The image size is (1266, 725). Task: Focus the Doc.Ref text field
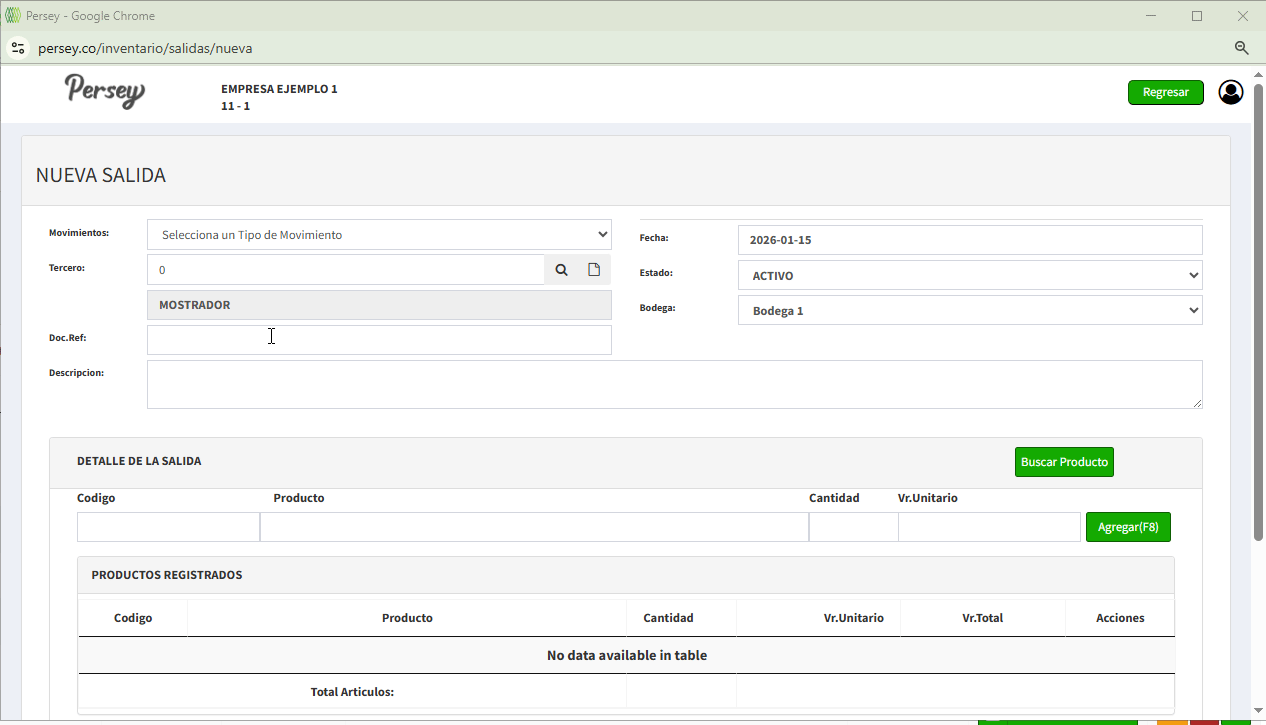tap(379, 340)
